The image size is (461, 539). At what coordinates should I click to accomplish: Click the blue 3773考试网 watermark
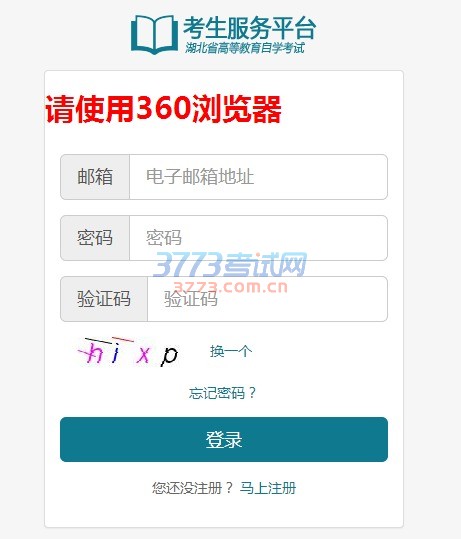click(230, 265)
